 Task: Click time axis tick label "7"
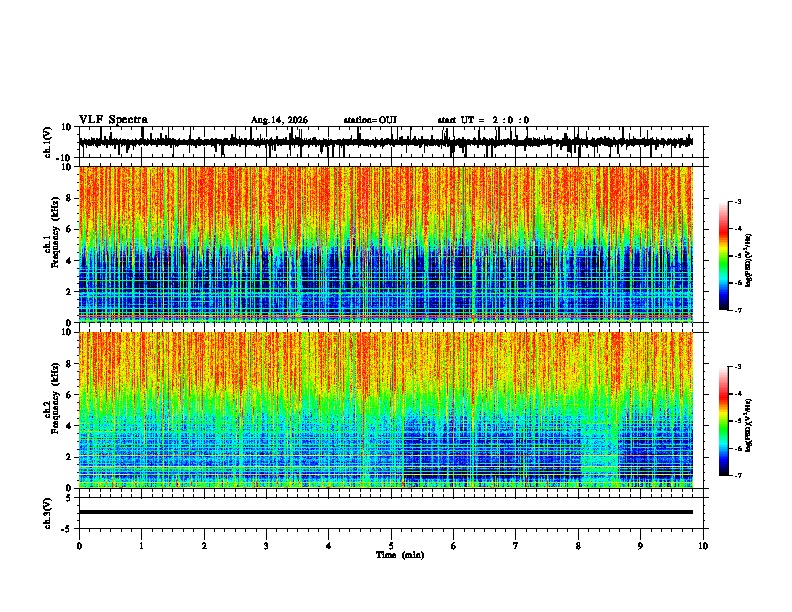pyautogui.click(x=516, y=546)
